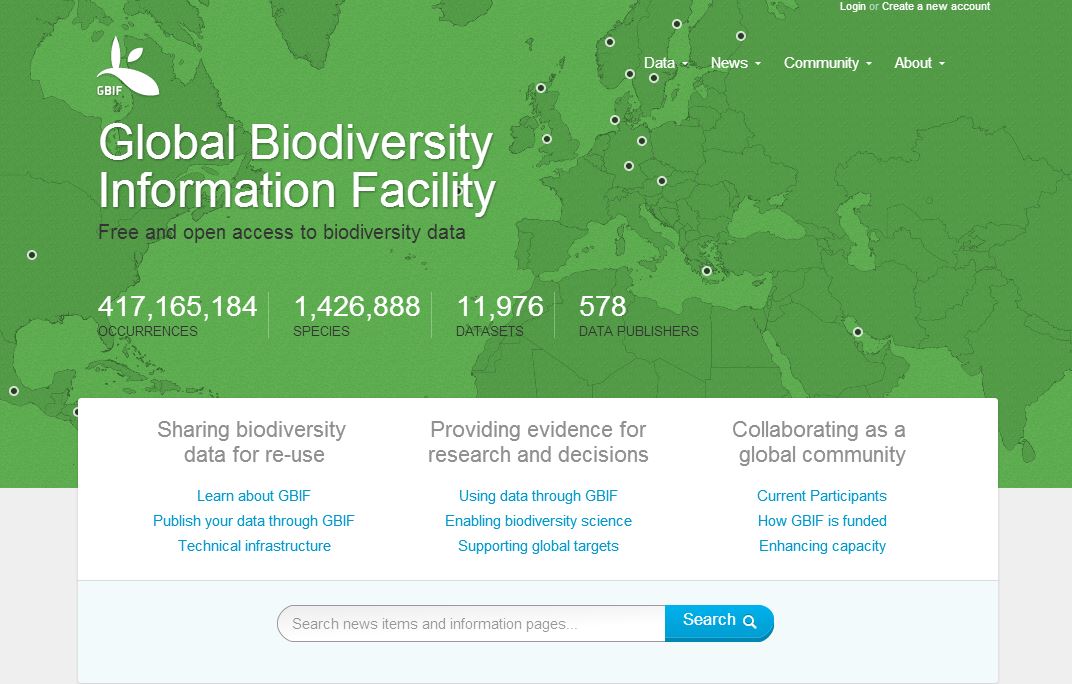
Task: Open Learn about GBIF link
Action: coord(254,496)
